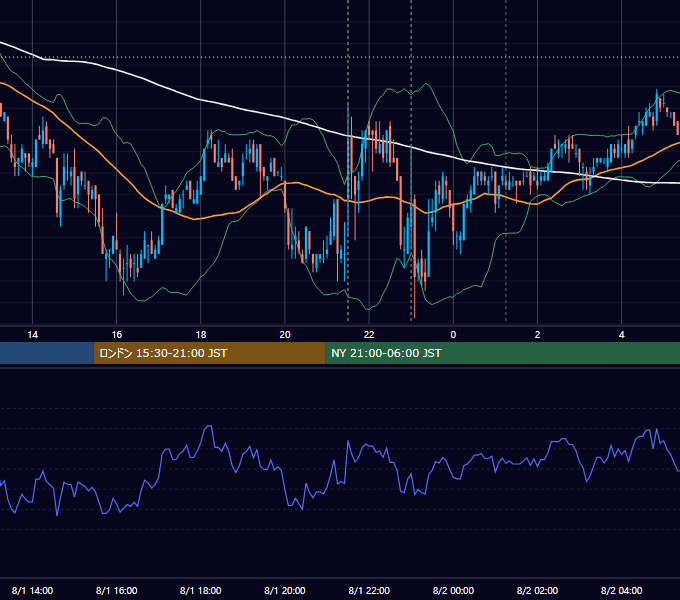Click the 8/2 04:00 time label
This screenshot has height=600, width=680.
tap(621, 590)
